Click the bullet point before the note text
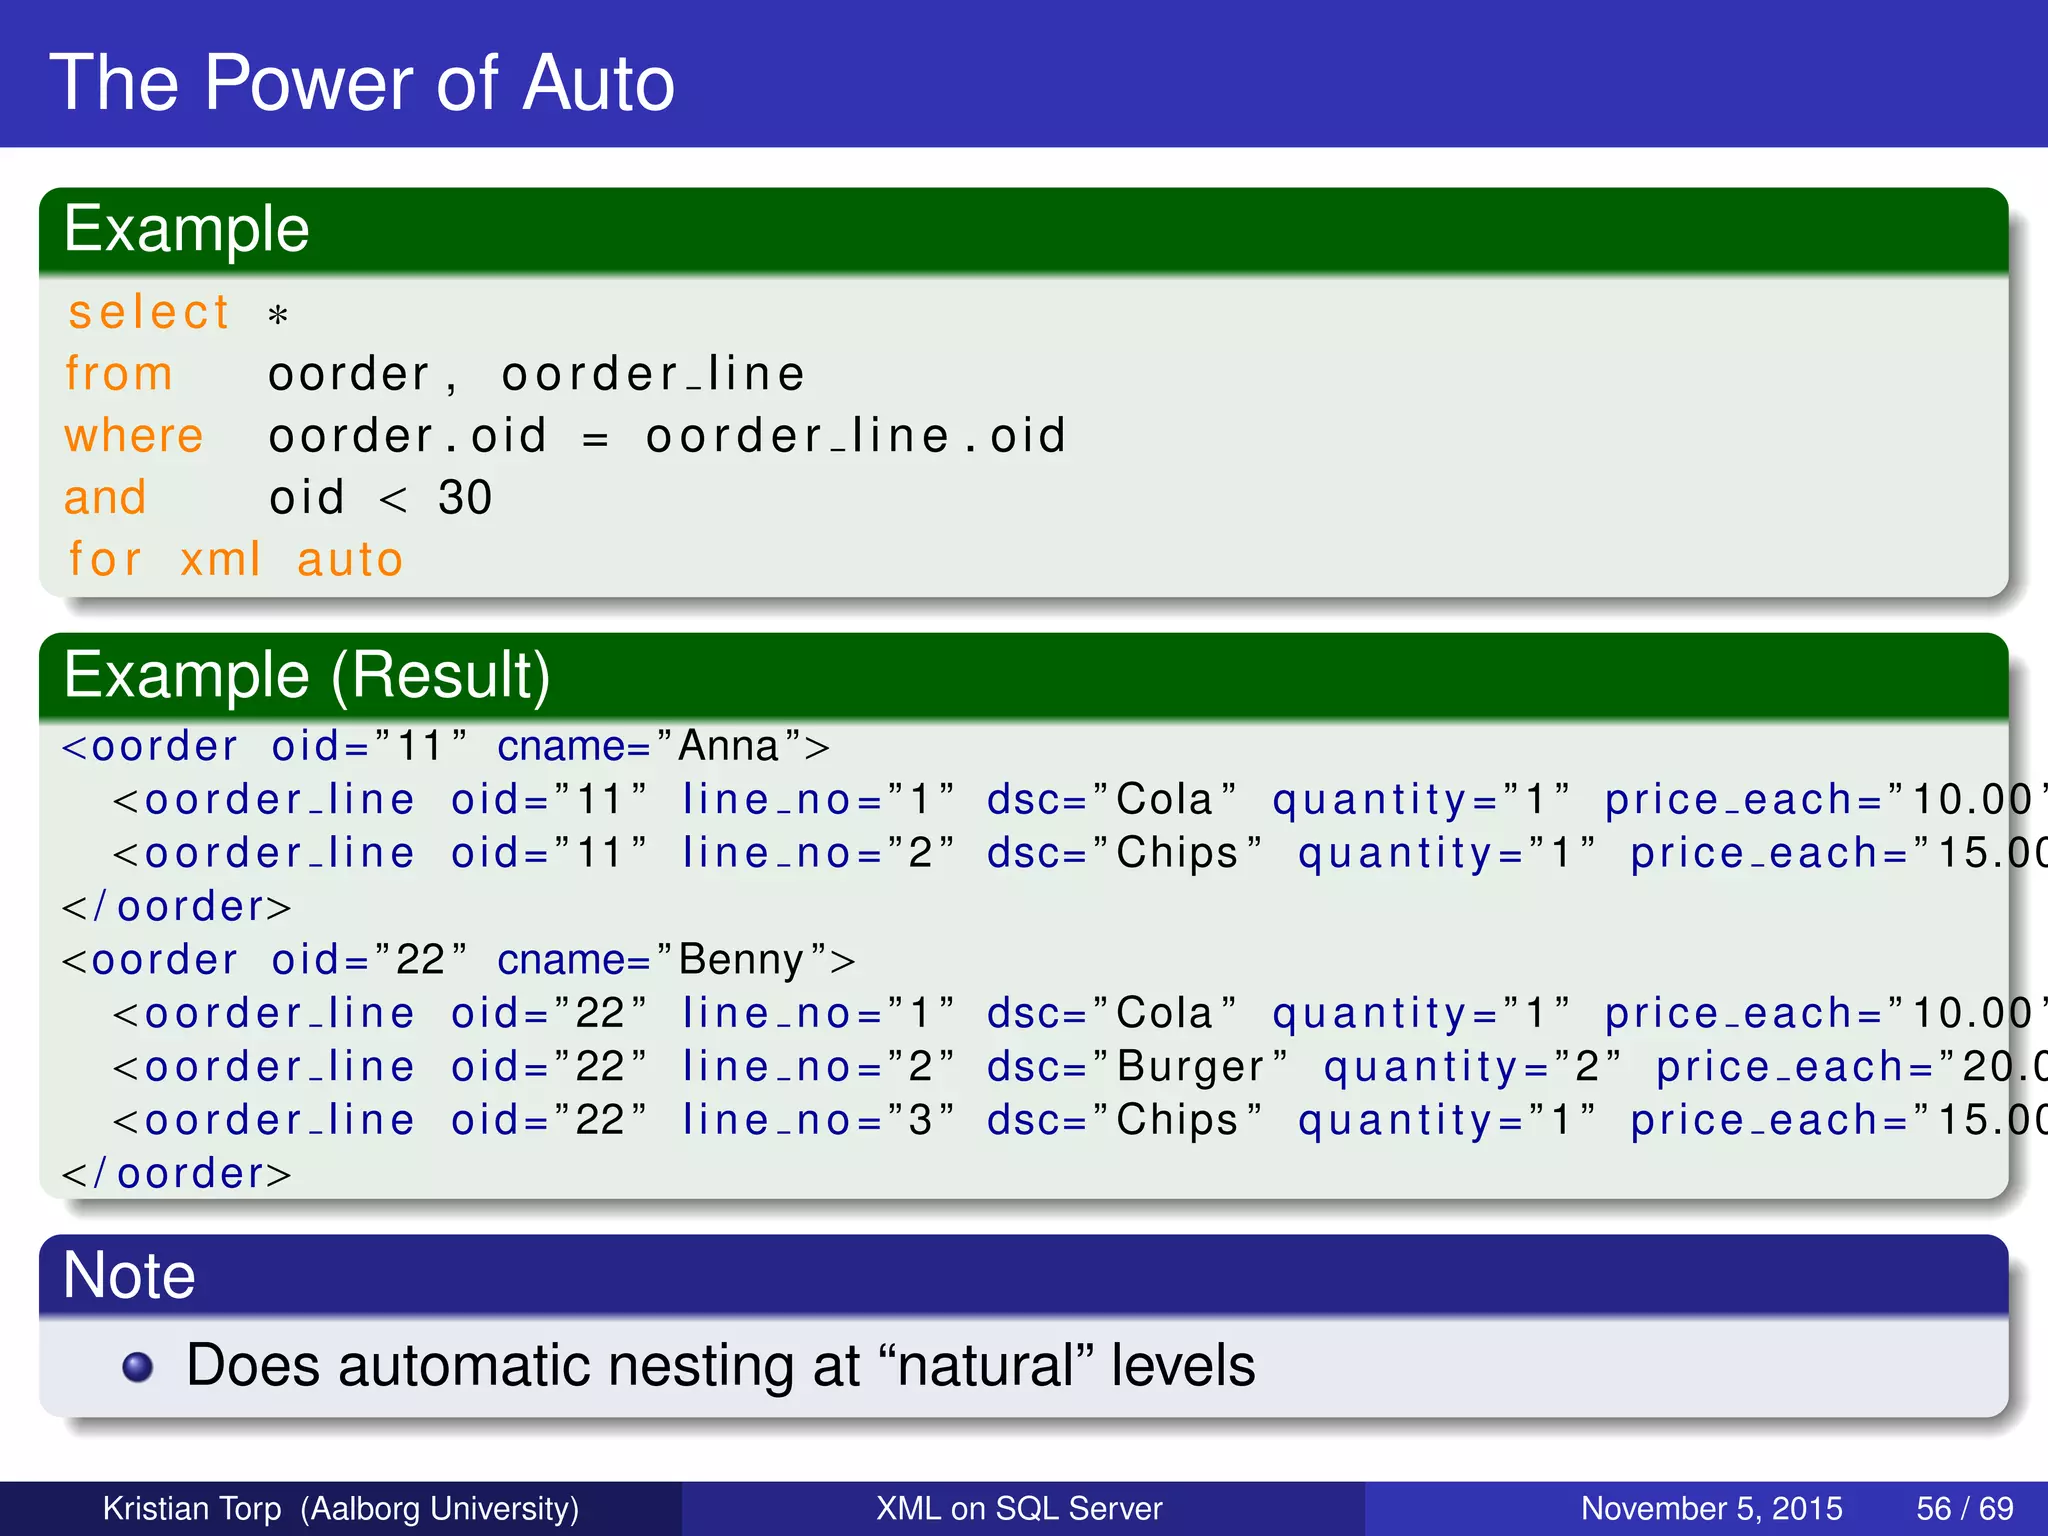Viewport: 2048px width, 1536px height. 137,1367
